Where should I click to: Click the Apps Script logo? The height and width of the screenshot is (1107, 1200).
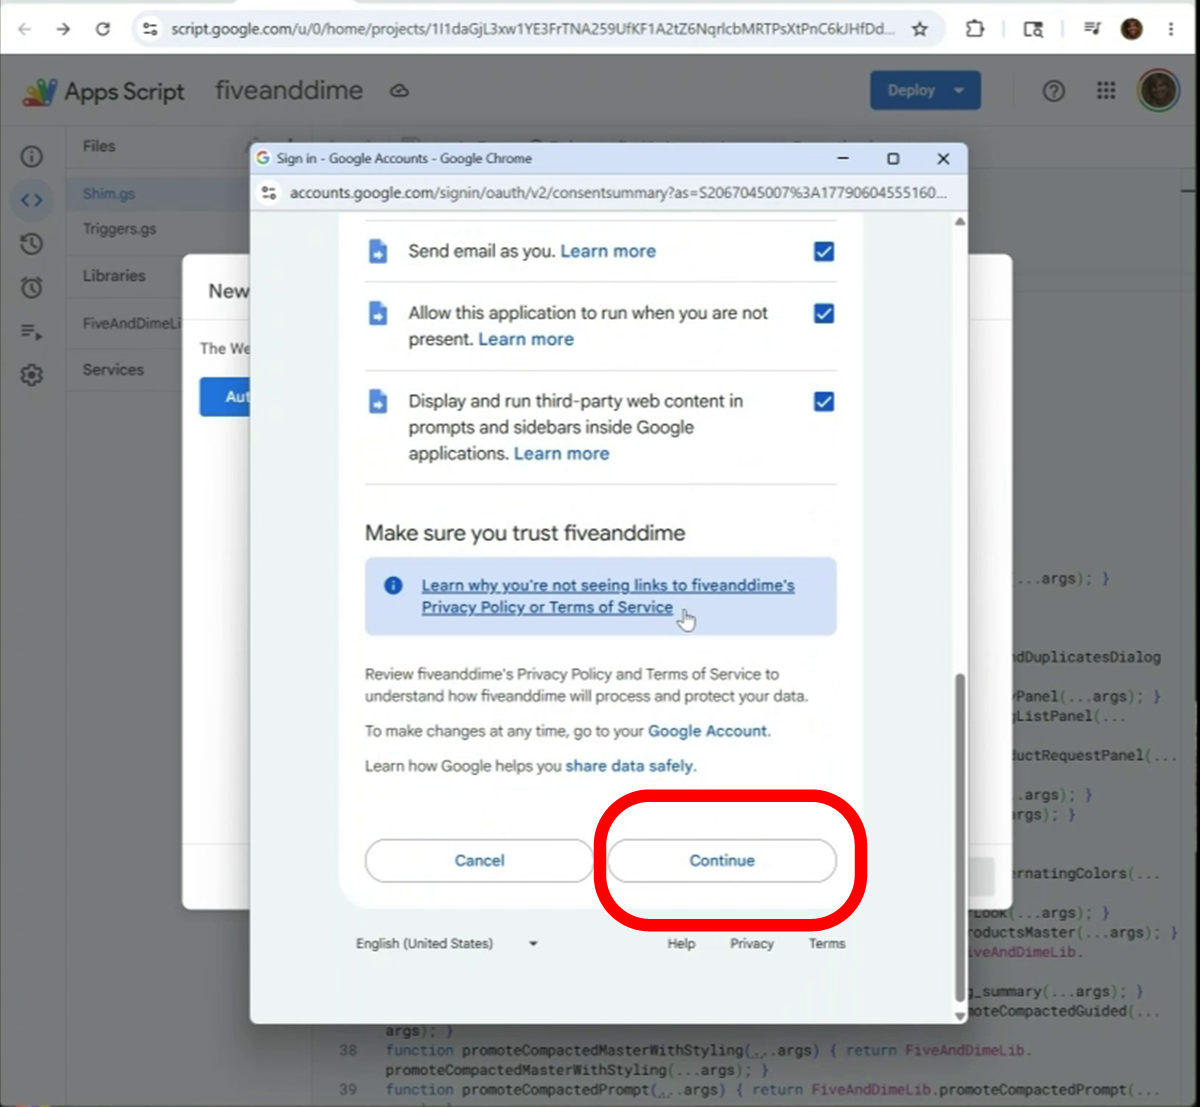[40, 91]
